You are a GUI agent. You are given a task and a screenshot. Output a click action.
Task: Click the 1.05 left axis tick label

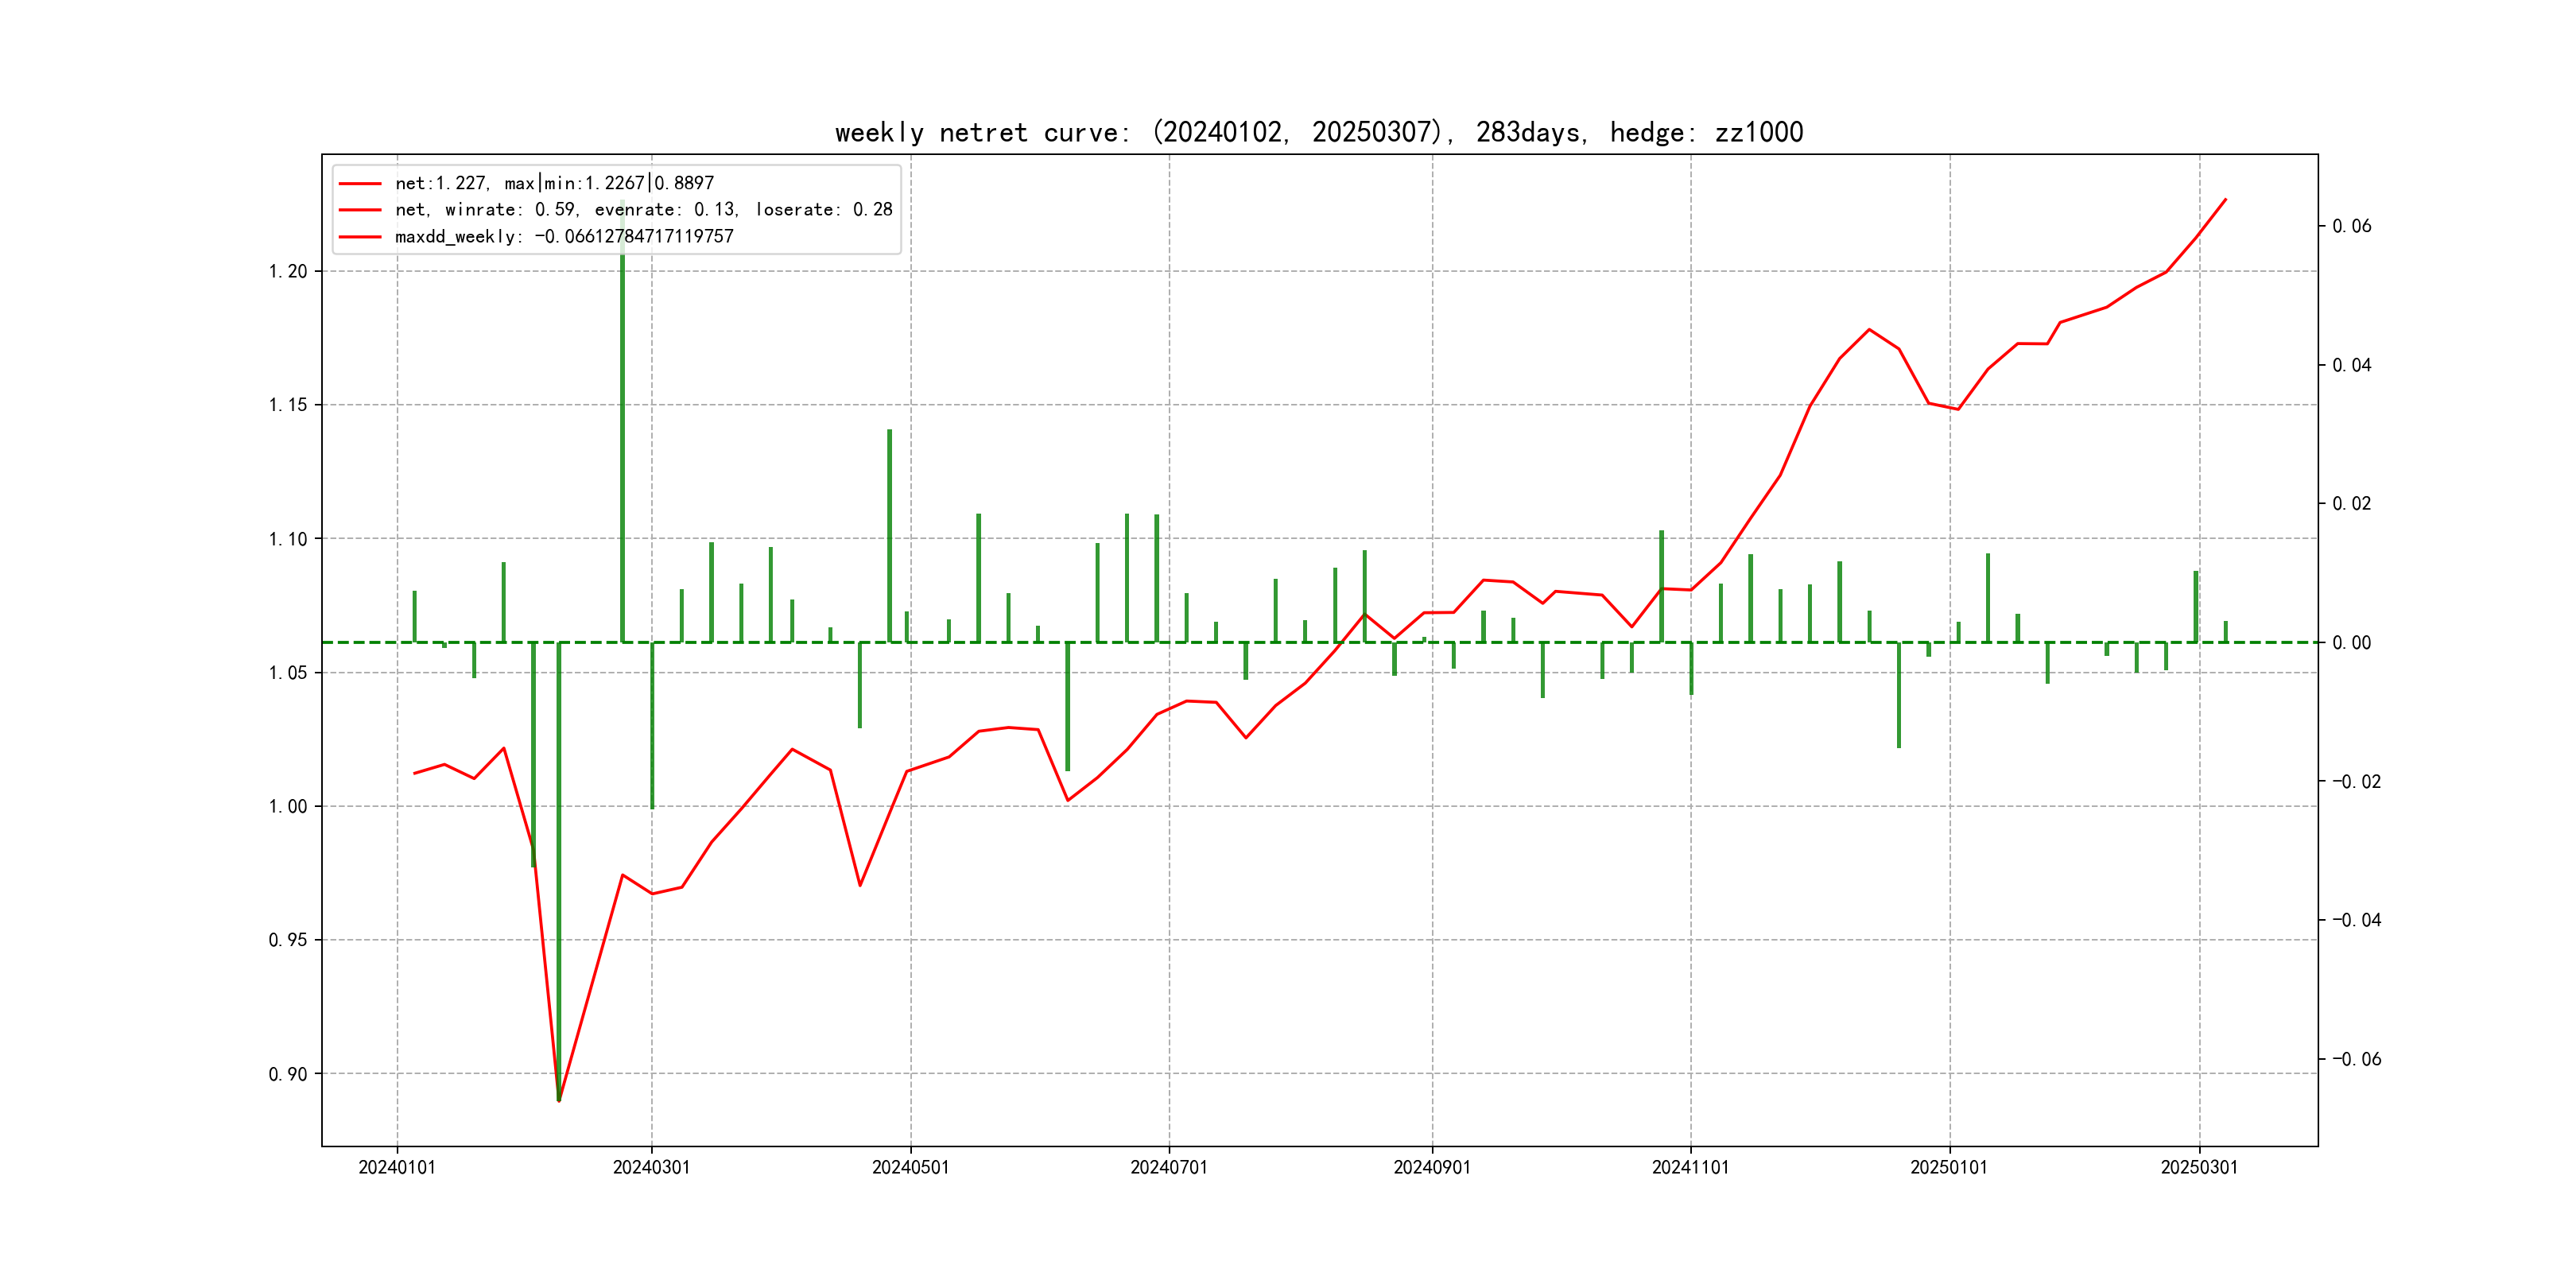click(288, 672)
